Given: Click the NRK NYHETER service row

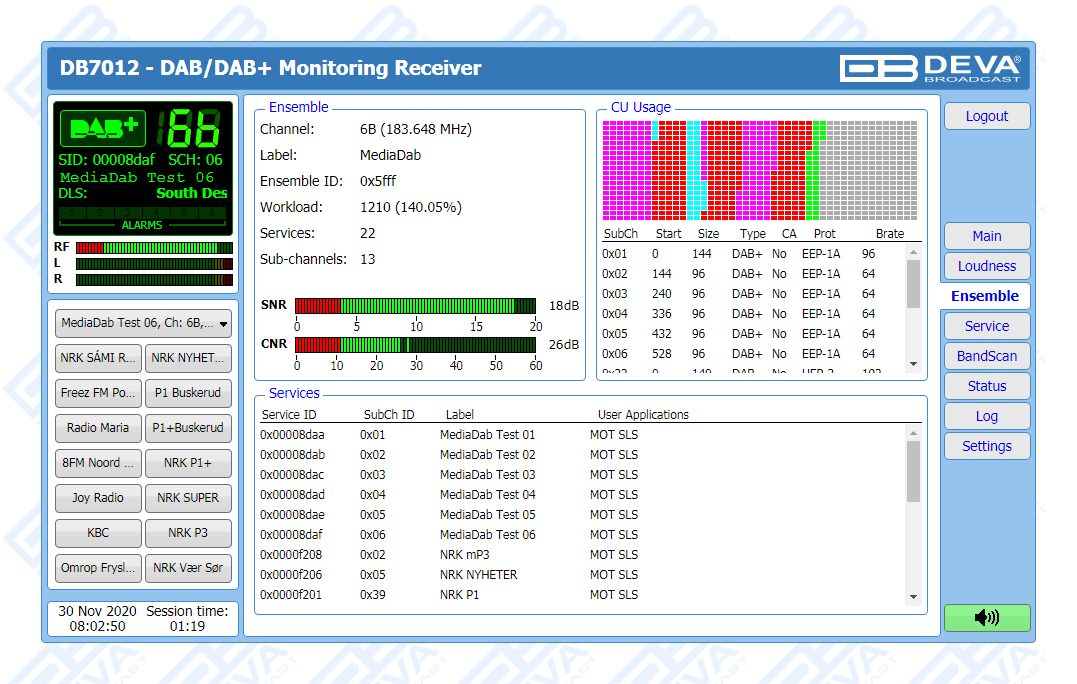Looking at the screenshot, I should [478, 575].
